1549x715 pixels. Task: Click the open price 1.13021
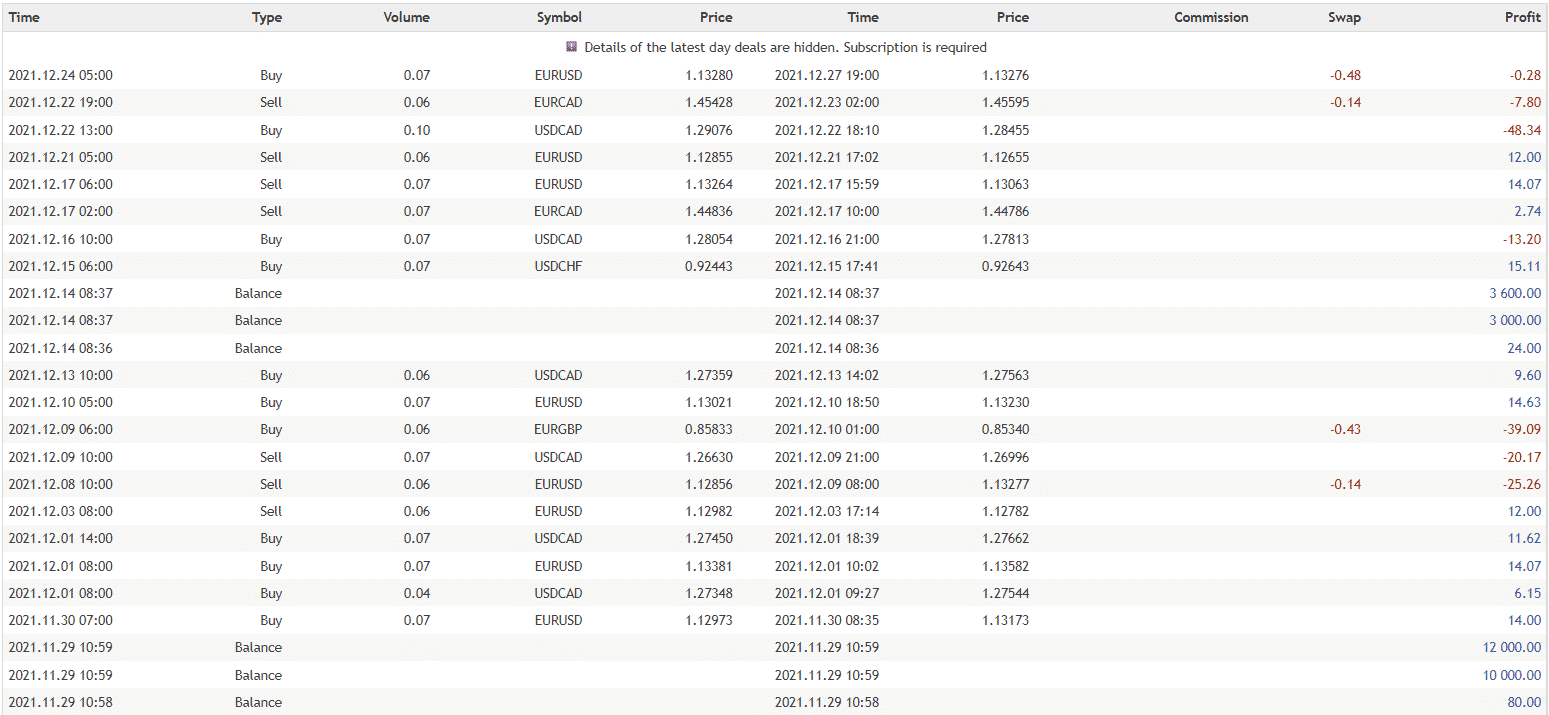click(x=709, y=402)
